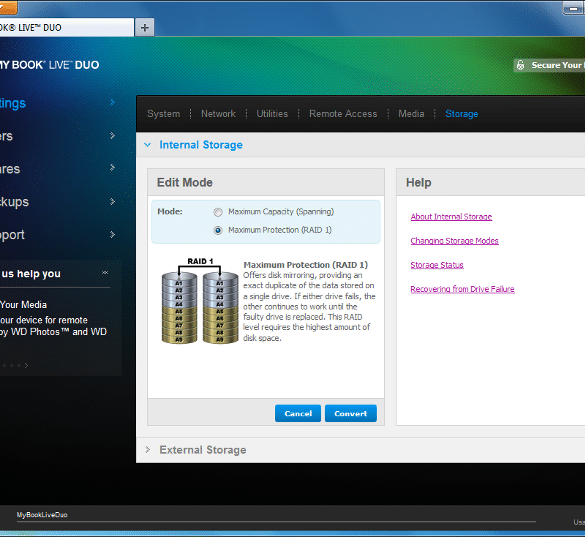This screenshot has width=585, height=537.
Task: Expand the Settings sidebar arrow
Action: 112,102
